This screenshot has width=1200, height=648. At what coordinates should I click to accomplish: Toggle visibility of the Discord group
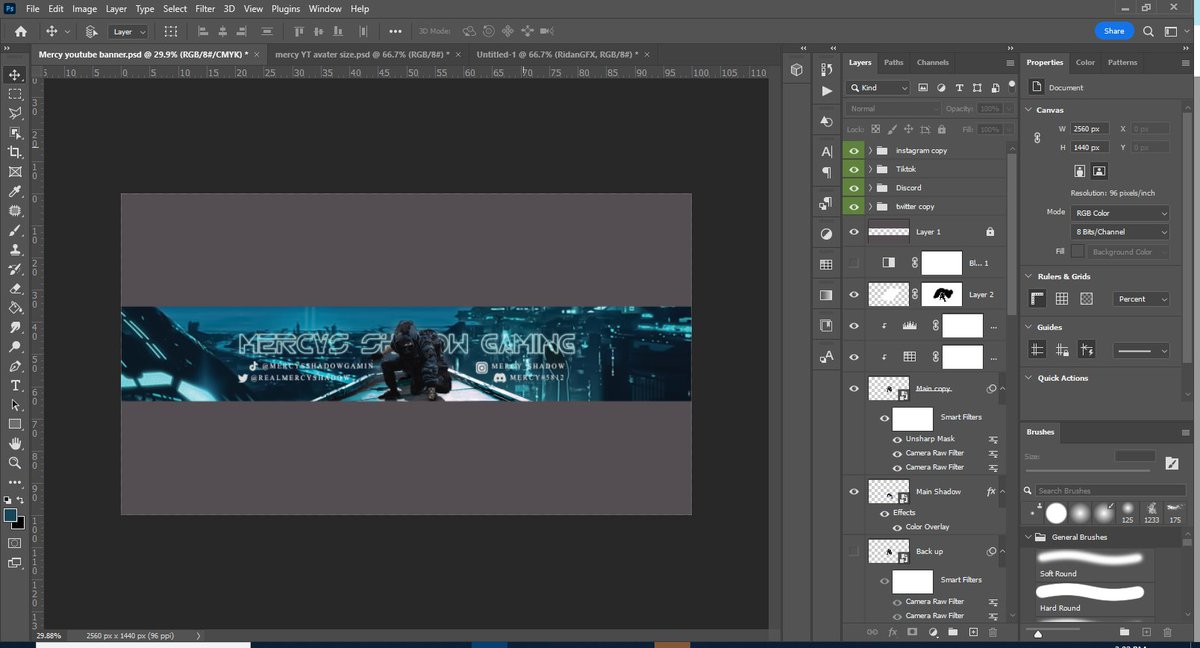[x=853, y=187]
